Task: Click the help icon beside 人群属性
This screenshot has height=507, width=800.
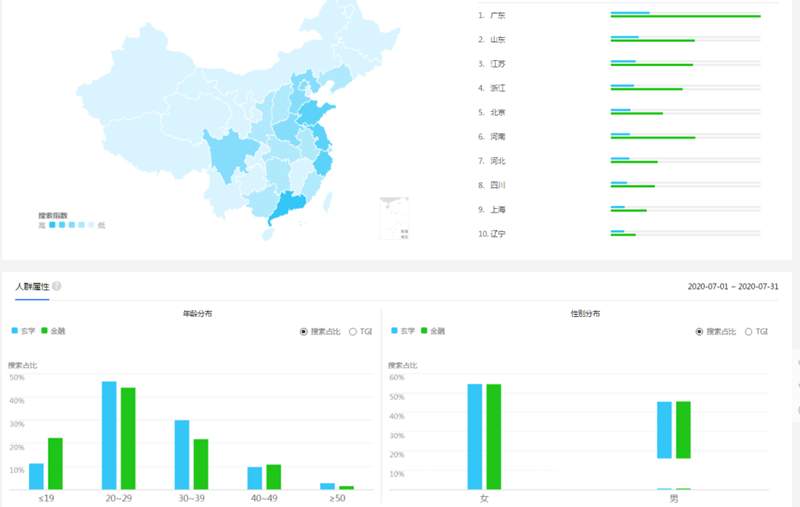Action: [57, 287]
